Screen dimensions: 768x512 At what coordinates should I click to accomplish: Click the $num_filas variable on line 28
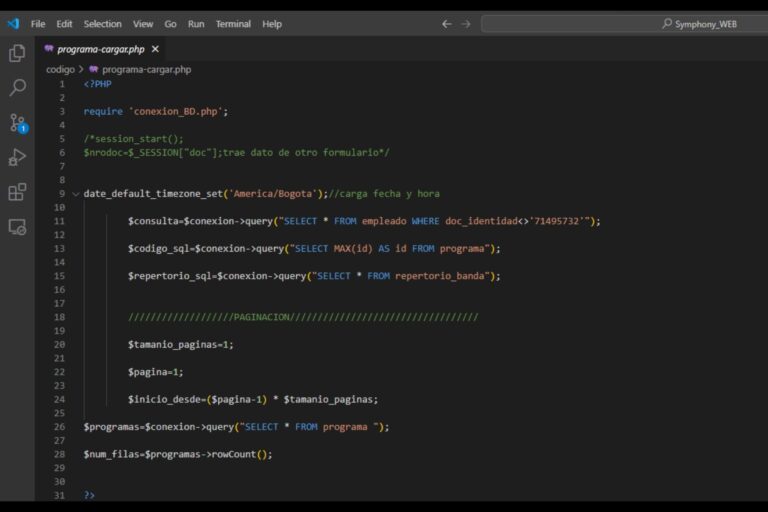click(x=112, y=455)
